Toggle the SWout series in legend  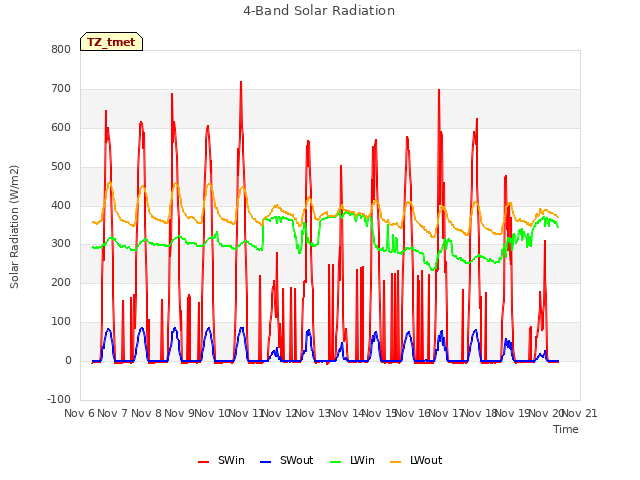point(287,460)
